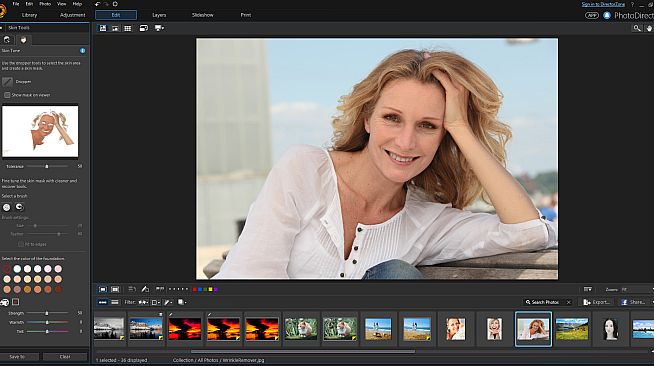Viewport: 654px width, 366px height.
Task: Toggle the Fit to edges checkbox
Action: click(x=20, y=244)
